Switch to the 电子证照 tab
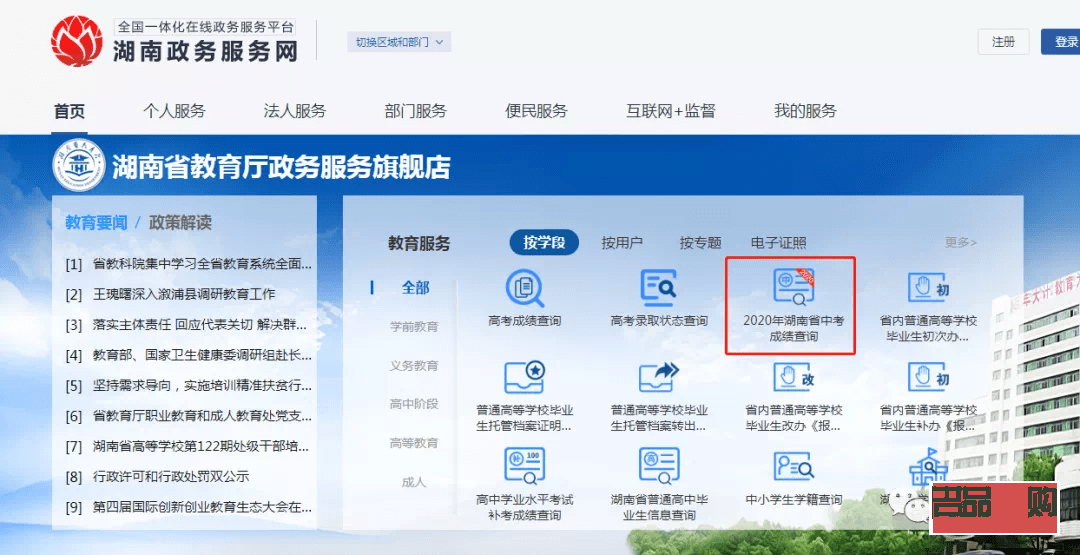This screenshot has width=1080, height=555. click(x=778, y=243)
